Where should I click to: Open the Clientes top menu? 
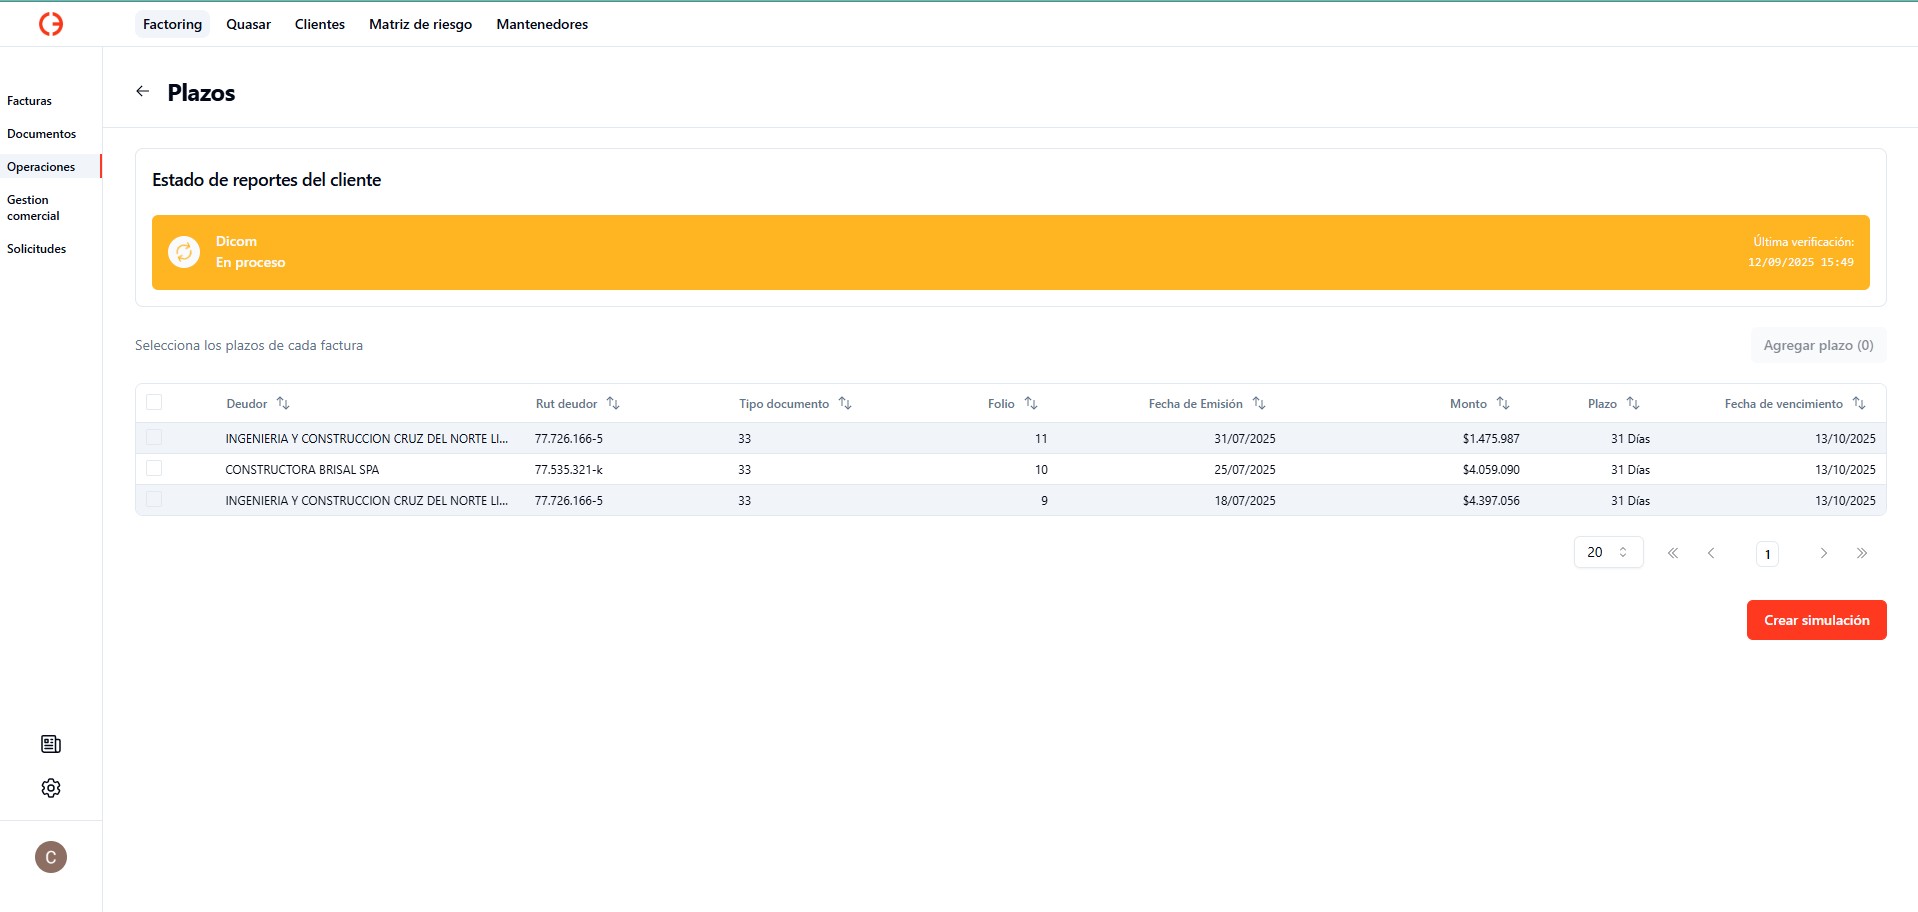point(319,24)
